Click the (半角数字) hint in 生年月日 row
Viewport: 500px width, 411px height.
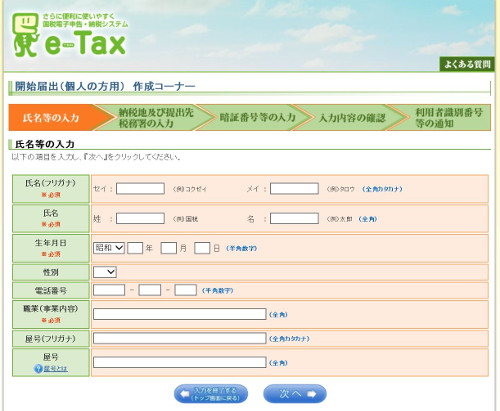242,248
